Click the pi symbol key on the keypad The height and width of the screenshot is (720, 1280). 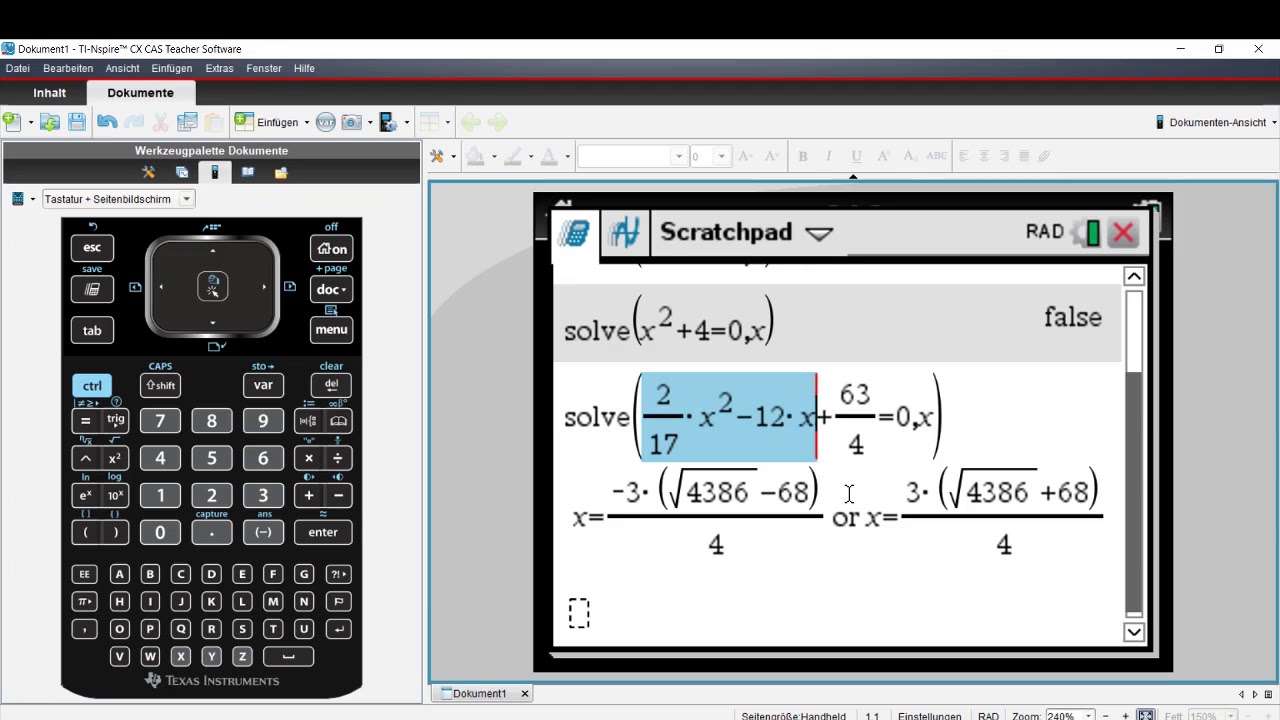(x=85, y=602)
